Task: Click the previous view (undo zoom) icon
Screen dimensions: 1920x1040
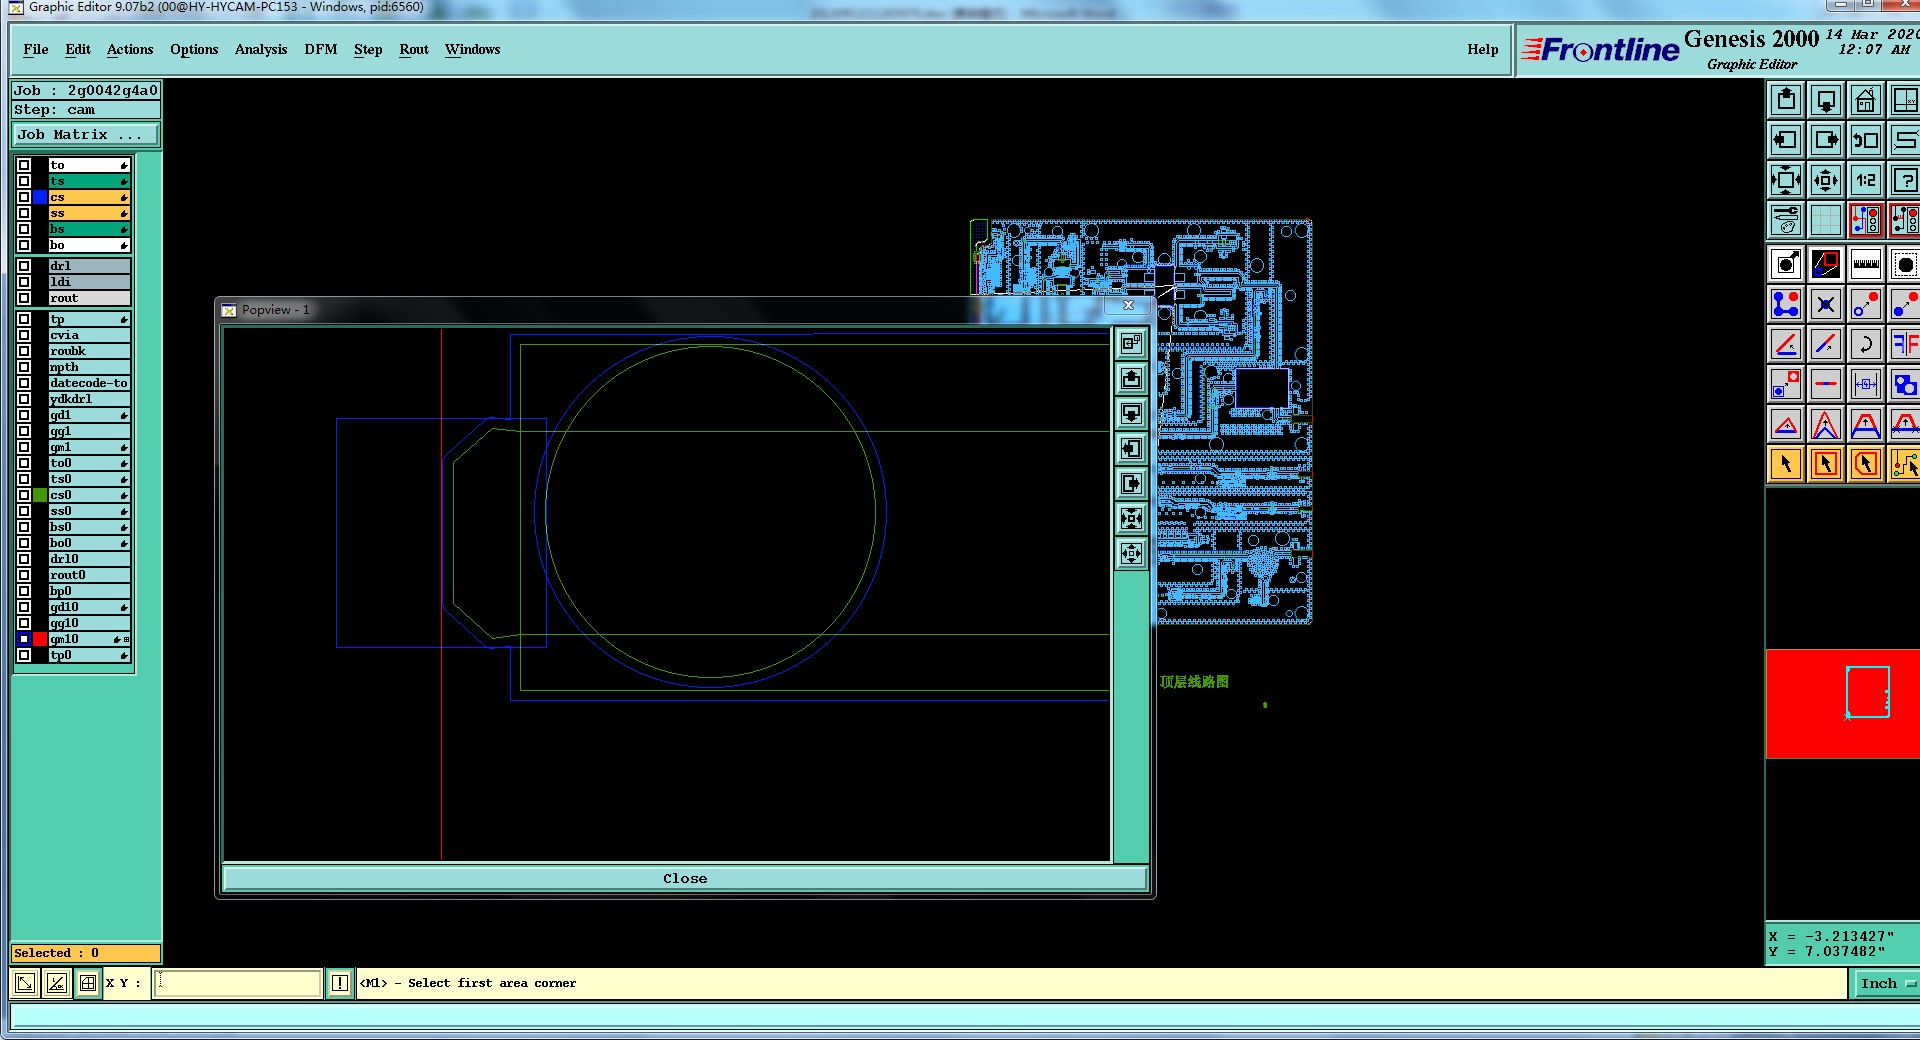Action: click(x=1866, y=140)
